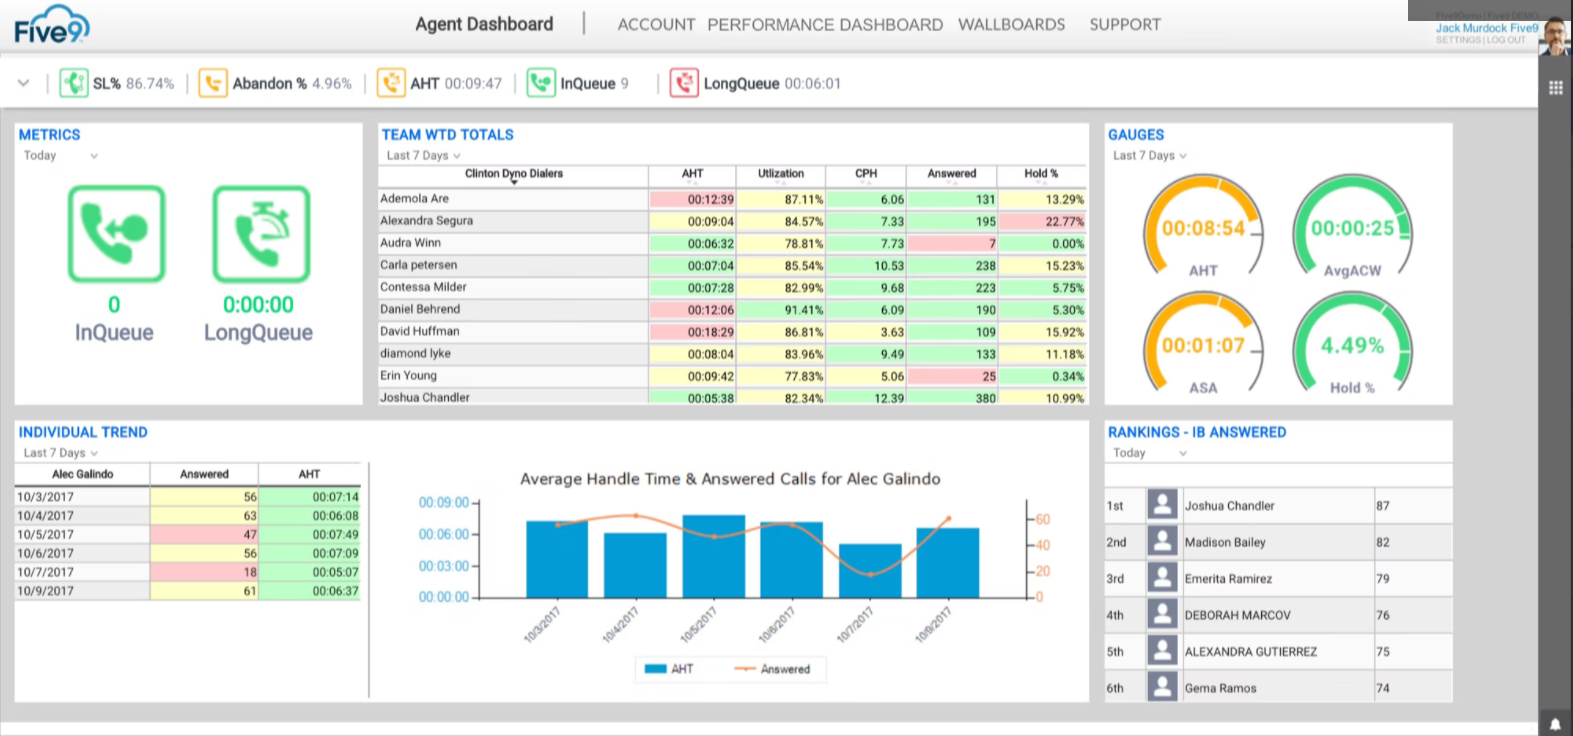1573x736 pixels.
Task: Click the Jack Murdock Five9 user link
Action: pos(1487,28)
